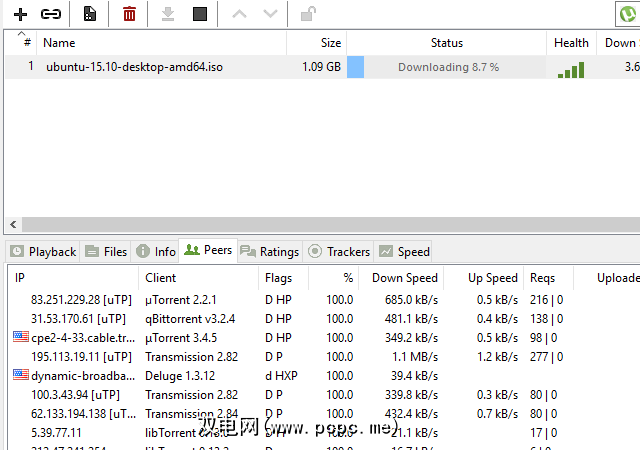Screen dimensions: 640x450
Task: Click µTorrent 2.2.1 client cell
Action: point(180,300)
